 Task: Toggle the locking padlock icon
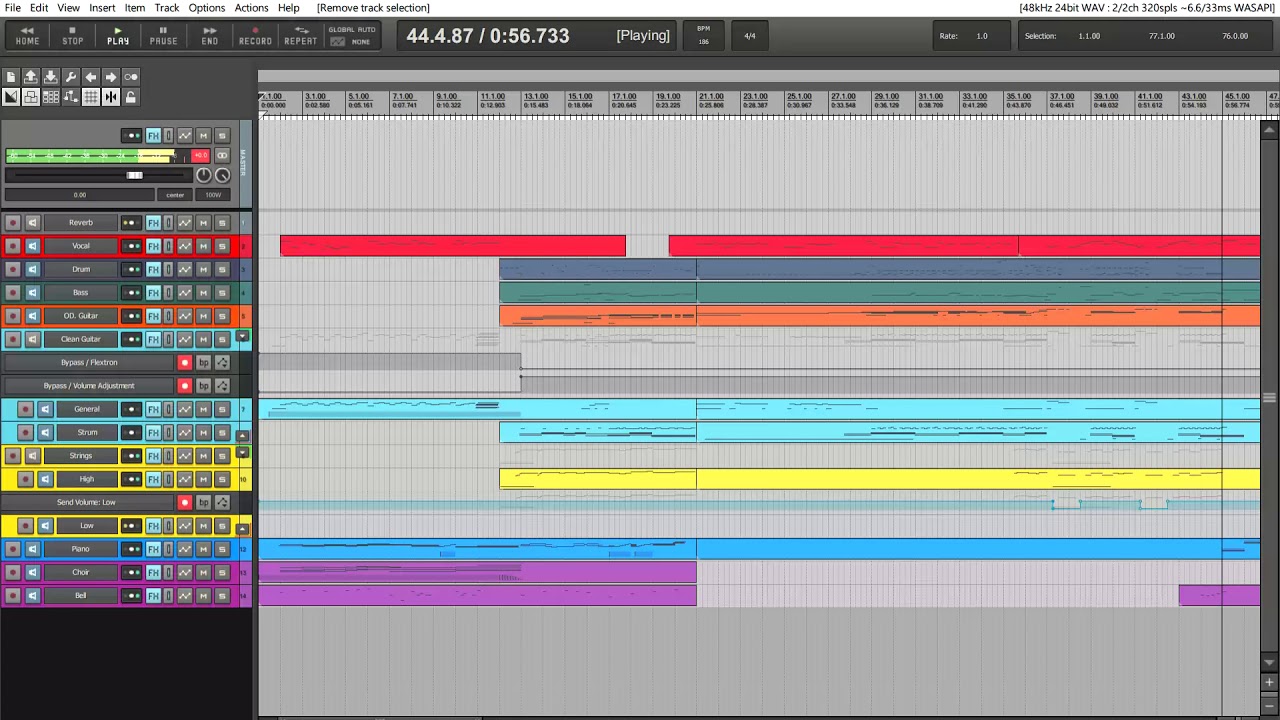click(x=131, y=97)
